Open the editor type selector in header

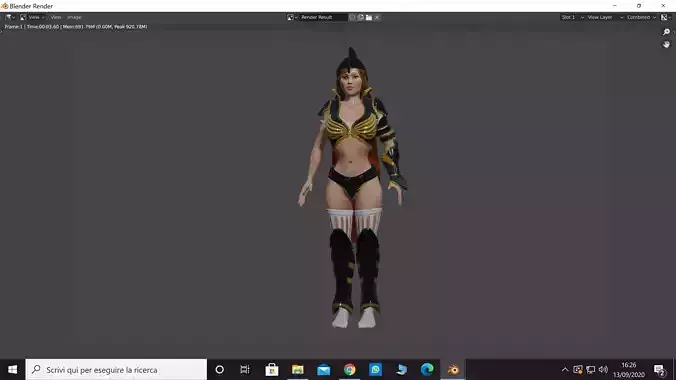click(10, 17)
